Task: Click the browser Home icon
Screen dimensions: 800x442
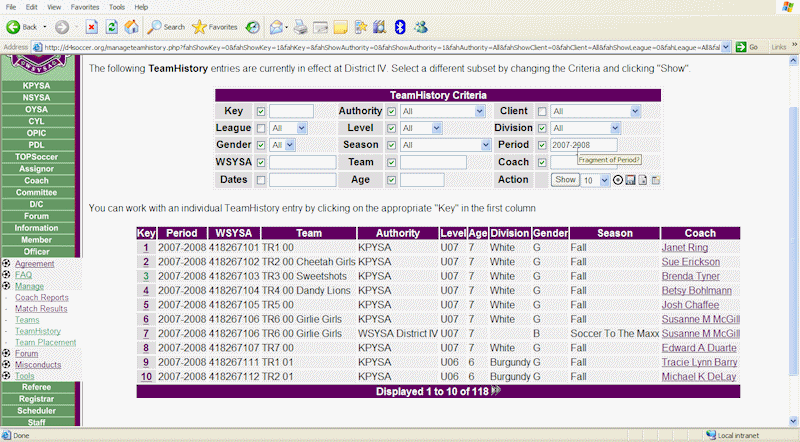Action: tap(131, 27)
